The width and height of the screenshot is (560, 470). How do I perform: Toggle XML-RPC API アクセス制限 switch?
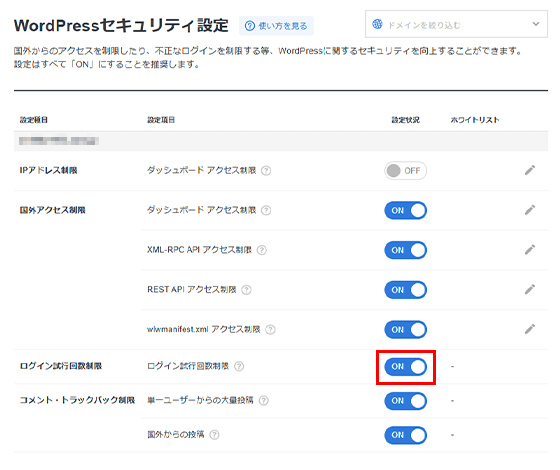click(405, 250)
